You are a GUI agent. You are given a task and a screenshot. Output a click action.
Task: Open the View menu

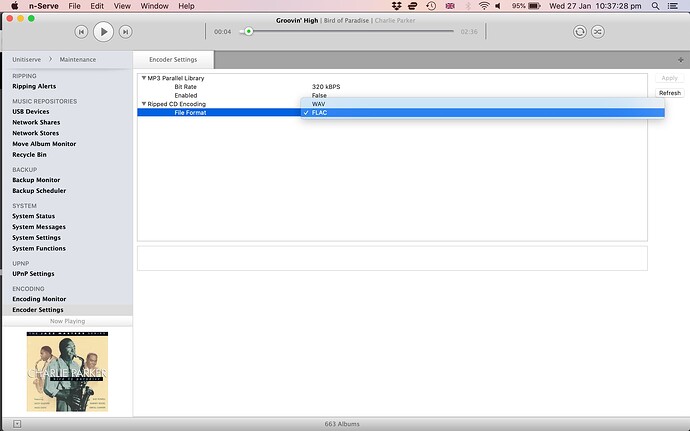(122, 6)
